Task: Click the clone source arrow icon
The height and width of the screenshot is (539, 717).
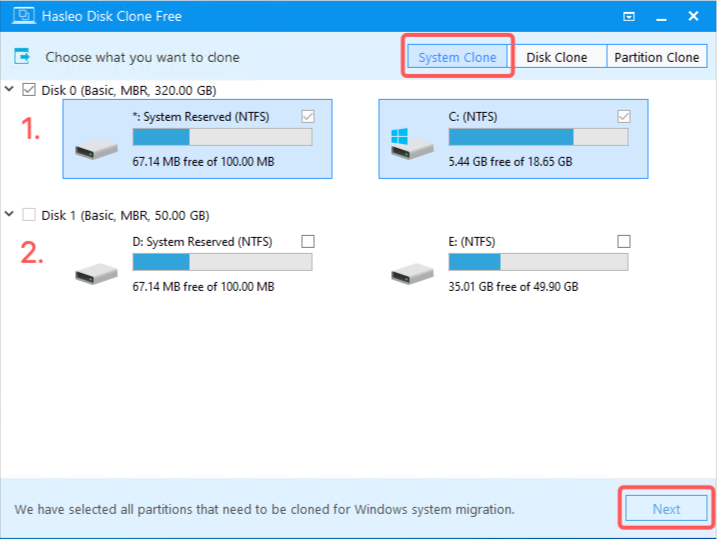Action: [x=22, y=56]
